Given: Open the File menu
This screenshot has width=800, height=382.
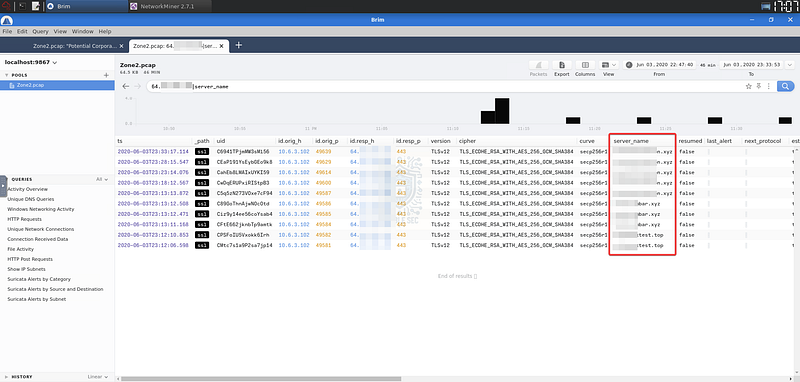Looking at the screenshot, I should coord(8,31).
